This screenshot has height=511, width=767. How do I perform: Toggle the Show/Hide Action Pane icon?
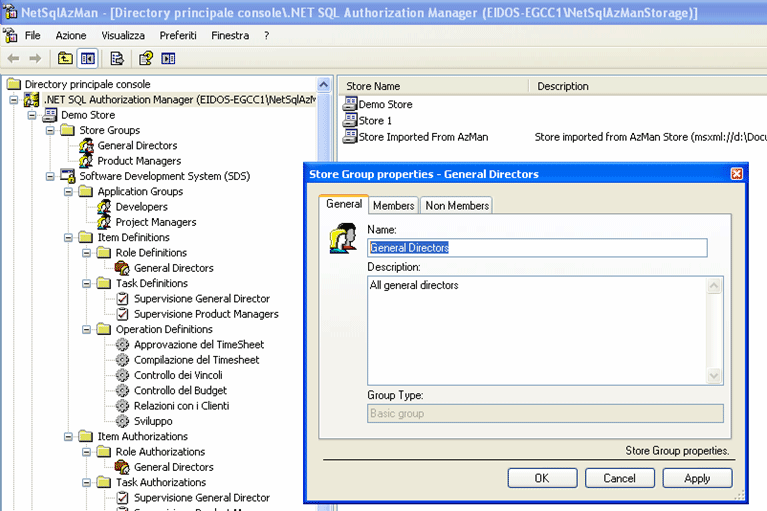pos(168,59)
